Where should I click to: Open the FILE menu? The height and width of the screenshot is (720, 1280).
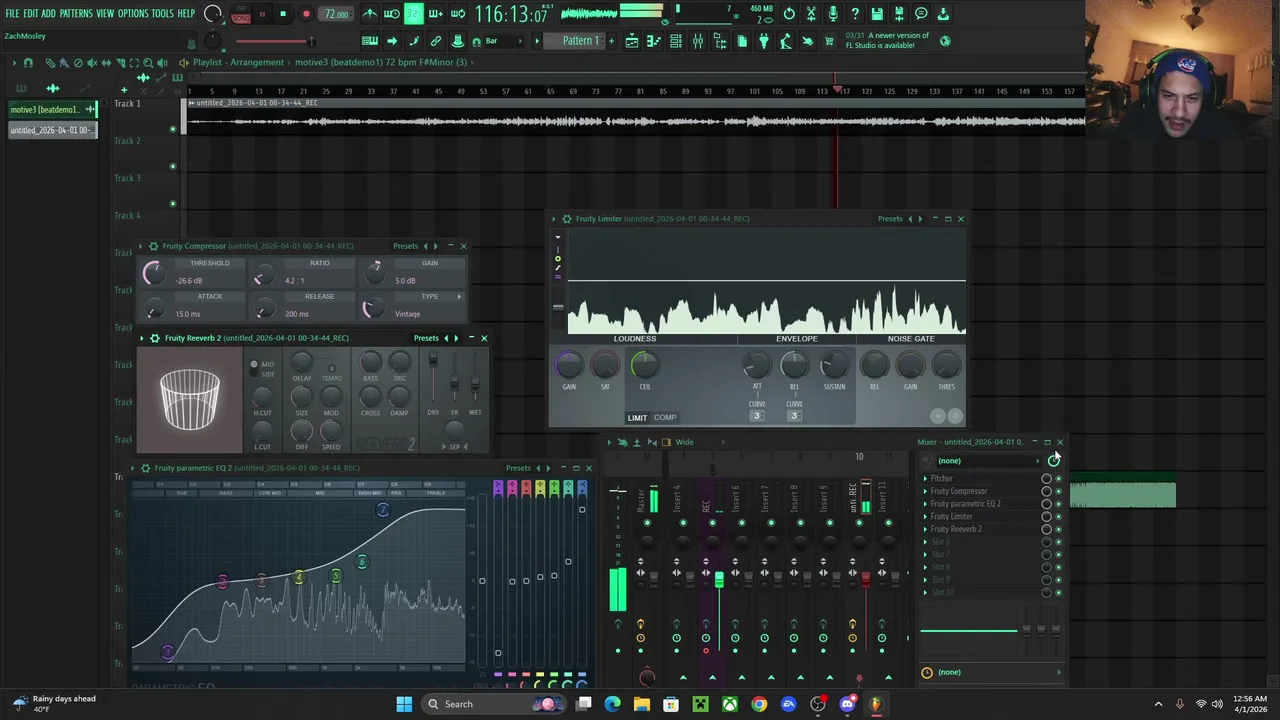point(12,14)
